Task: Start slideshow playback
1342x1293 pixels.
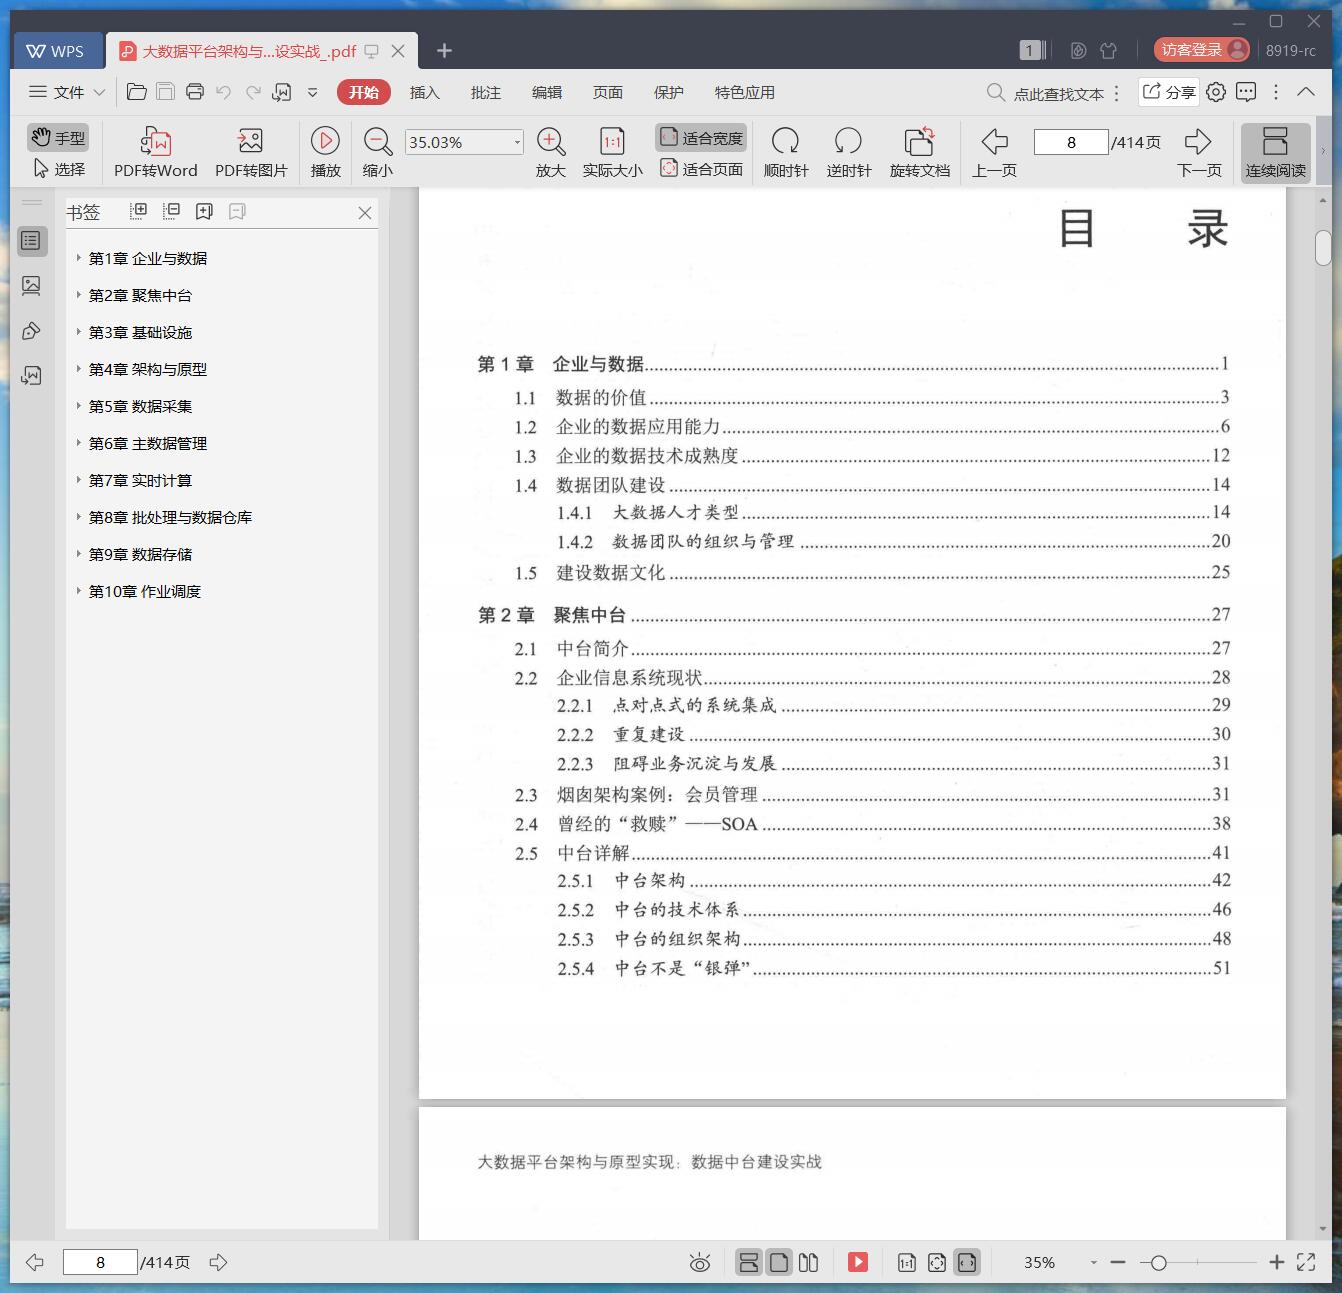Action: point(325,152)
